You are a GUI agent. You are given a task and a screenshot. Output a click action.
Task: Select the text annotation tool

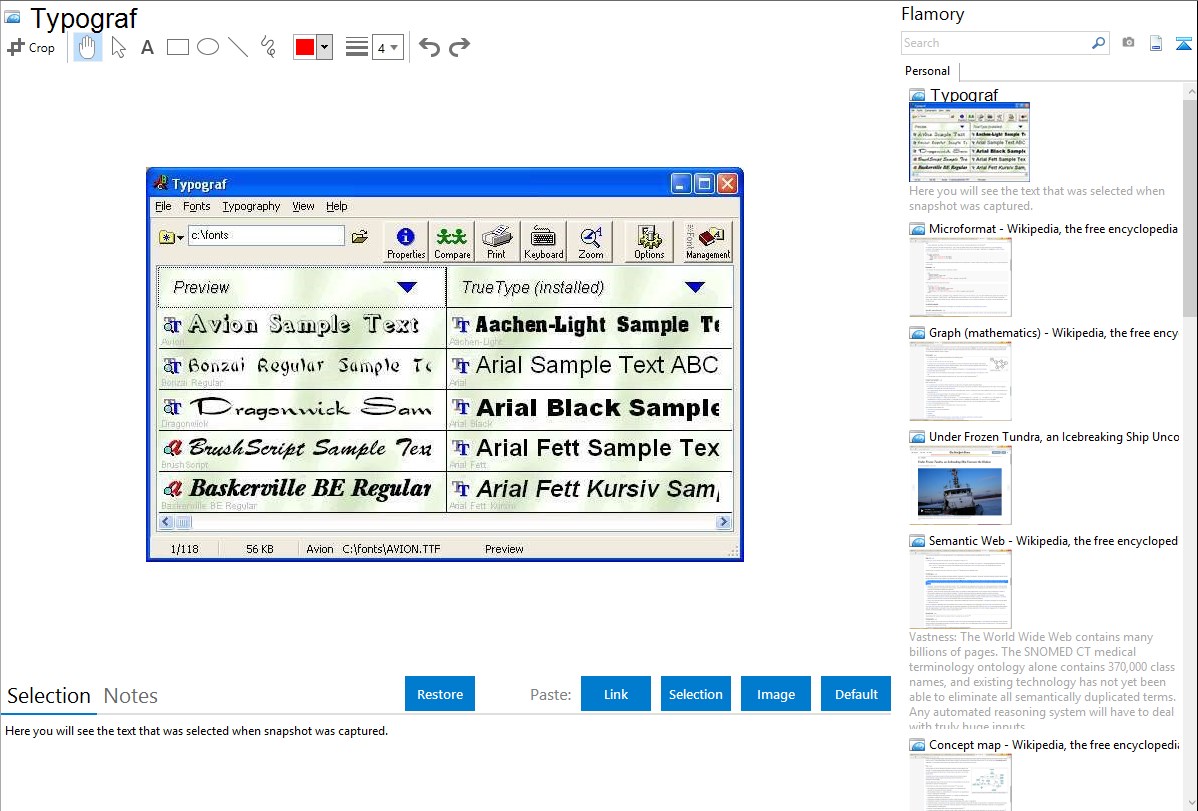pos(147,47)
